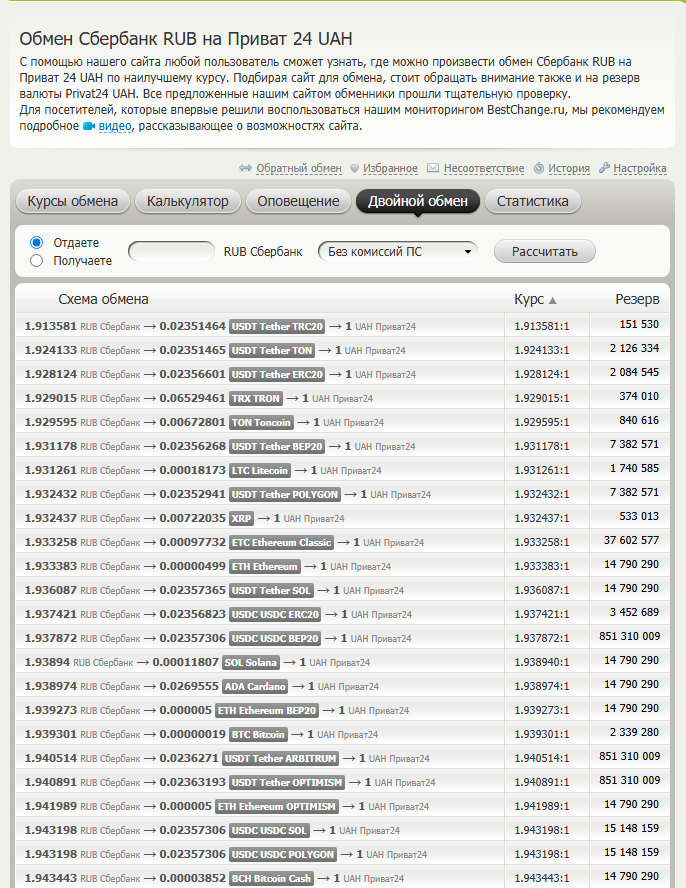This screenshot has width=686, height=888.
Task: Click the 'USDC USDC ERC20' badge
Action: click(275, 614)
